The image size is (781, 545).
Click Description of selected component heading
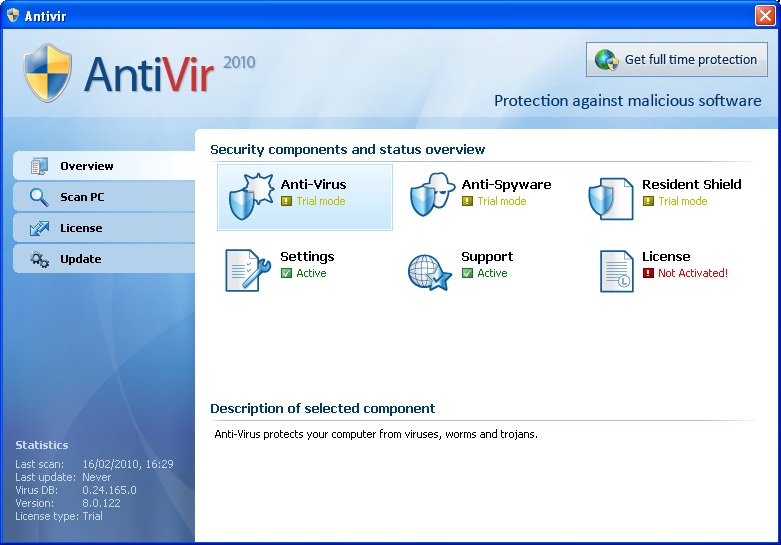click(322, 409)
